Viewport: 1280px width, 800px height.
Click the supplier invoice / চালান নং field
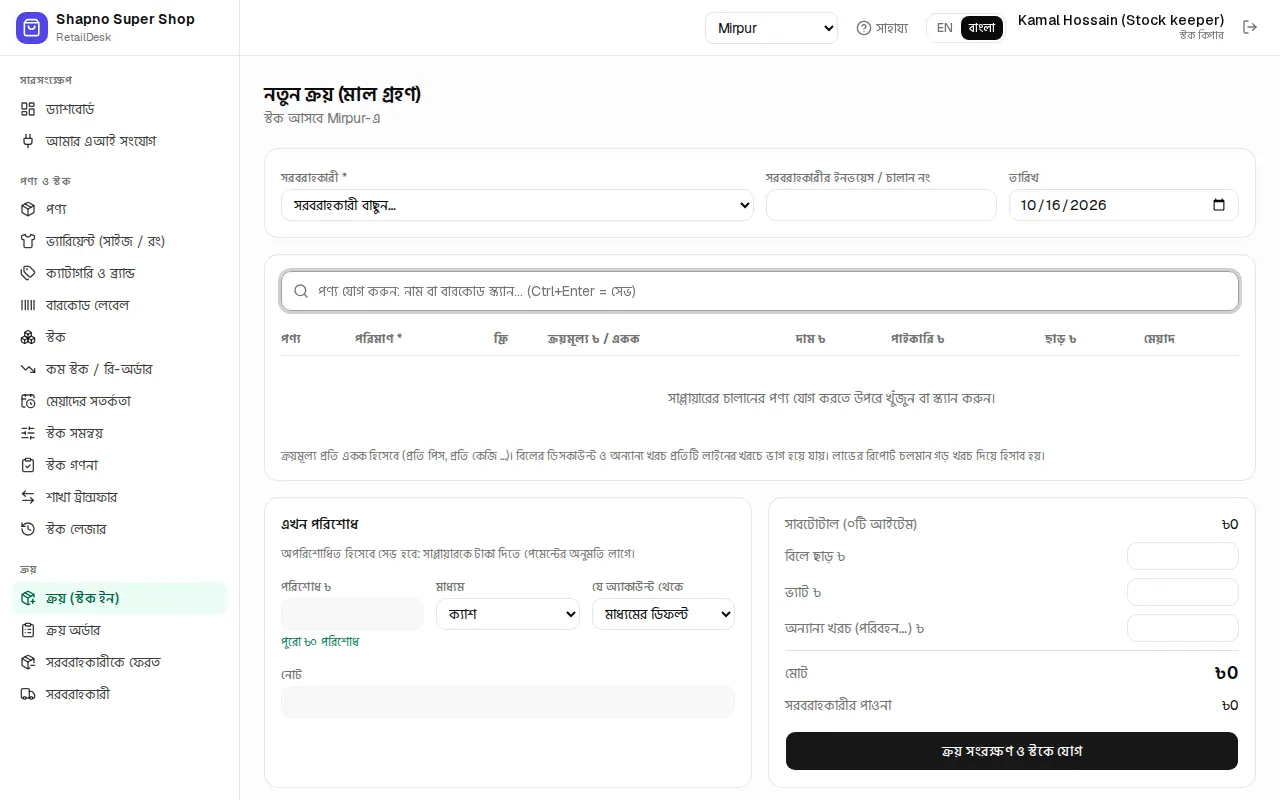[x=881, y=205]
